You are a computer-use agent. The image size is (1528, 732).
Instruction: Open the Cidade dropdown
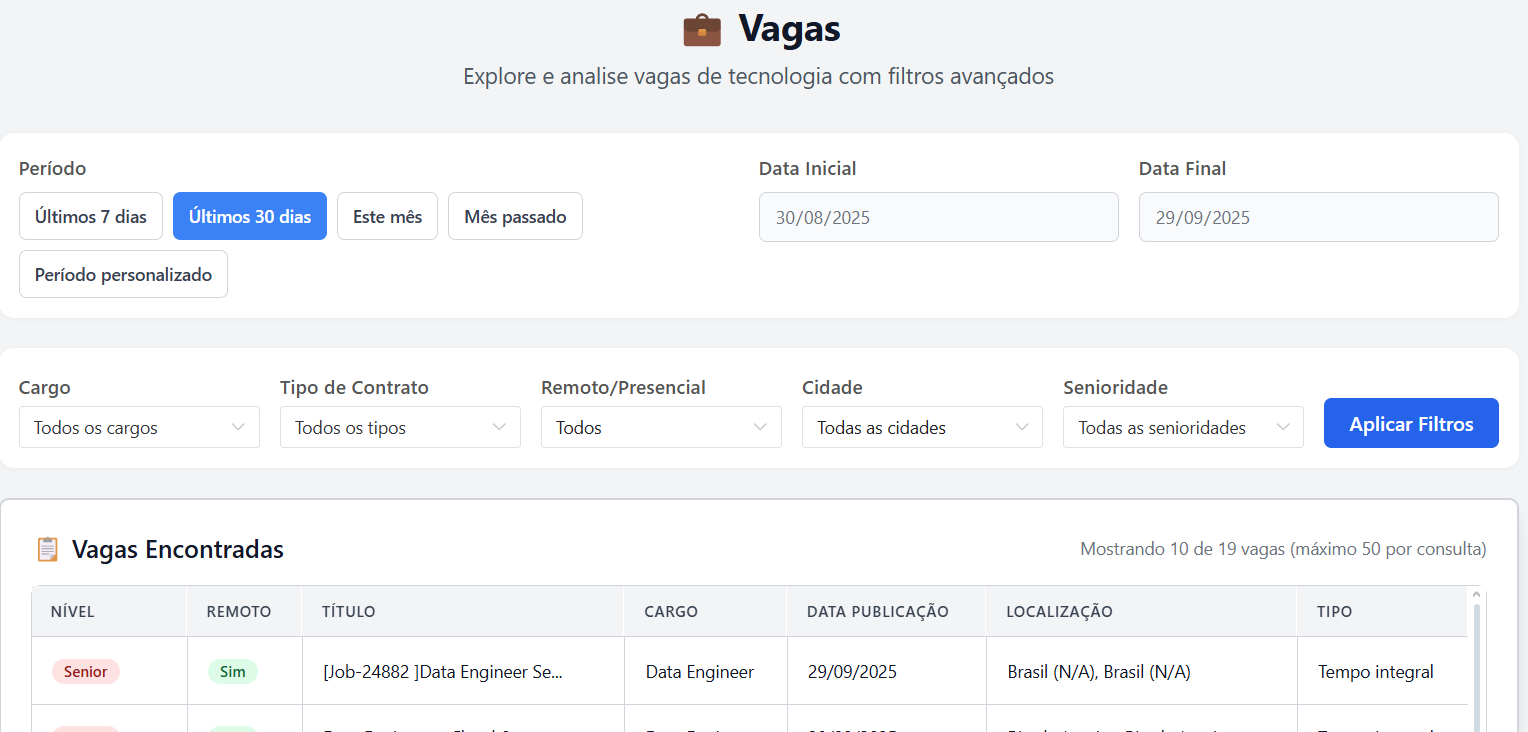pos(922,427)
